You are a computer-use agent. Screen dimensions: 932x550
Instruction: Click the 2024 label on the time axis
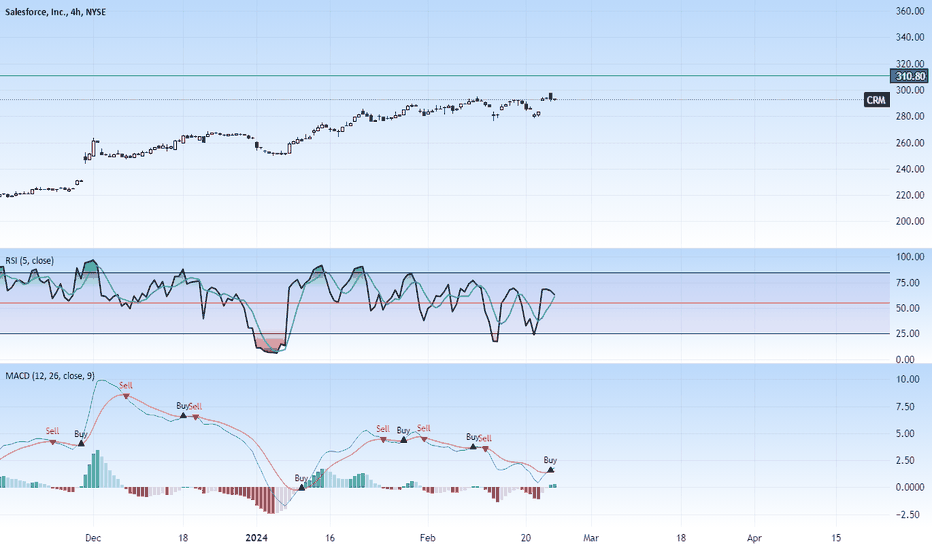257,538
